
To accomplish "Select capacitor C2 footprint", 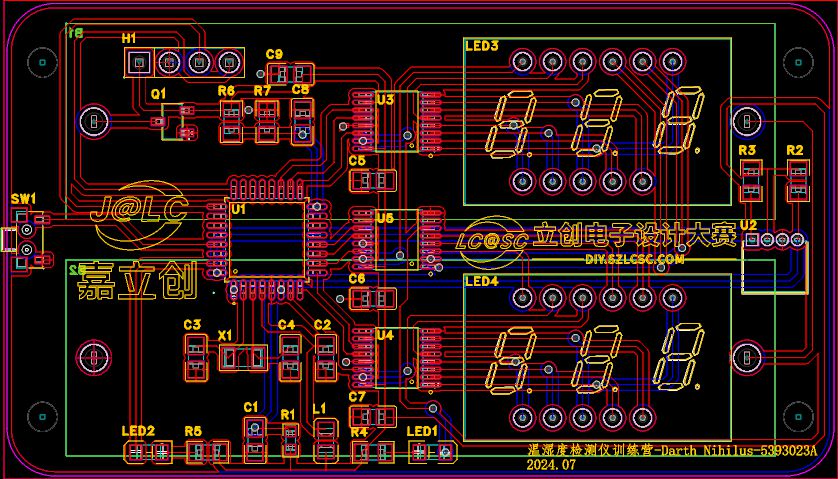I will click(325, 358).
